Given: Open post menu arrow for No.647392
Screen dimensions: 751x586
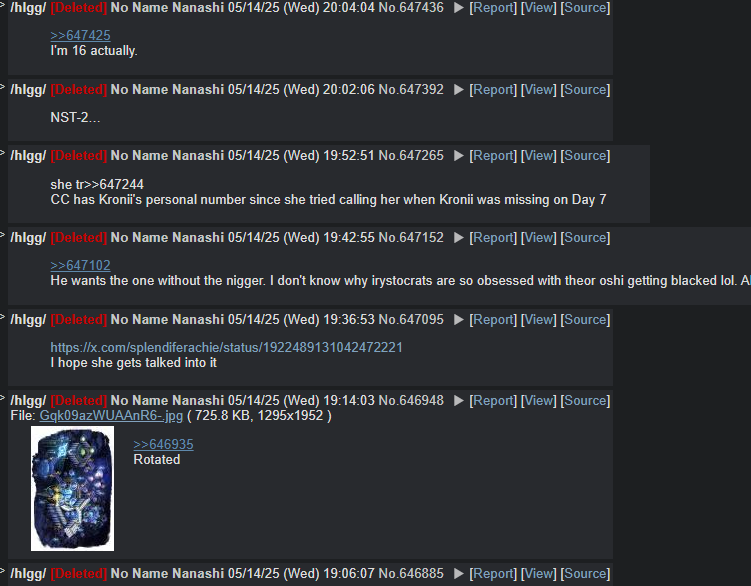Looking at the screenshot, I should 458,90.
